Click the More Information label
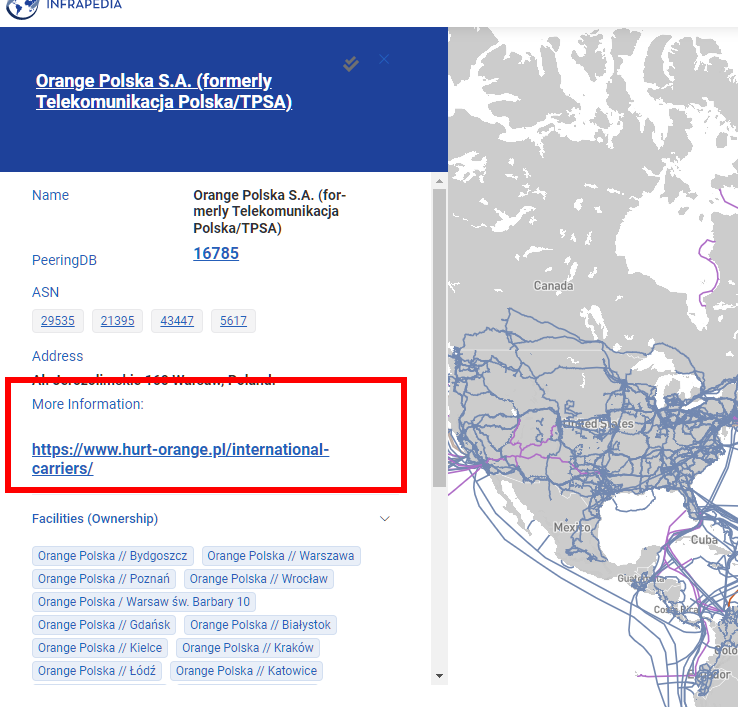This screenshot has width=738, height=707. pyautogui.click(x=88, y=404)
